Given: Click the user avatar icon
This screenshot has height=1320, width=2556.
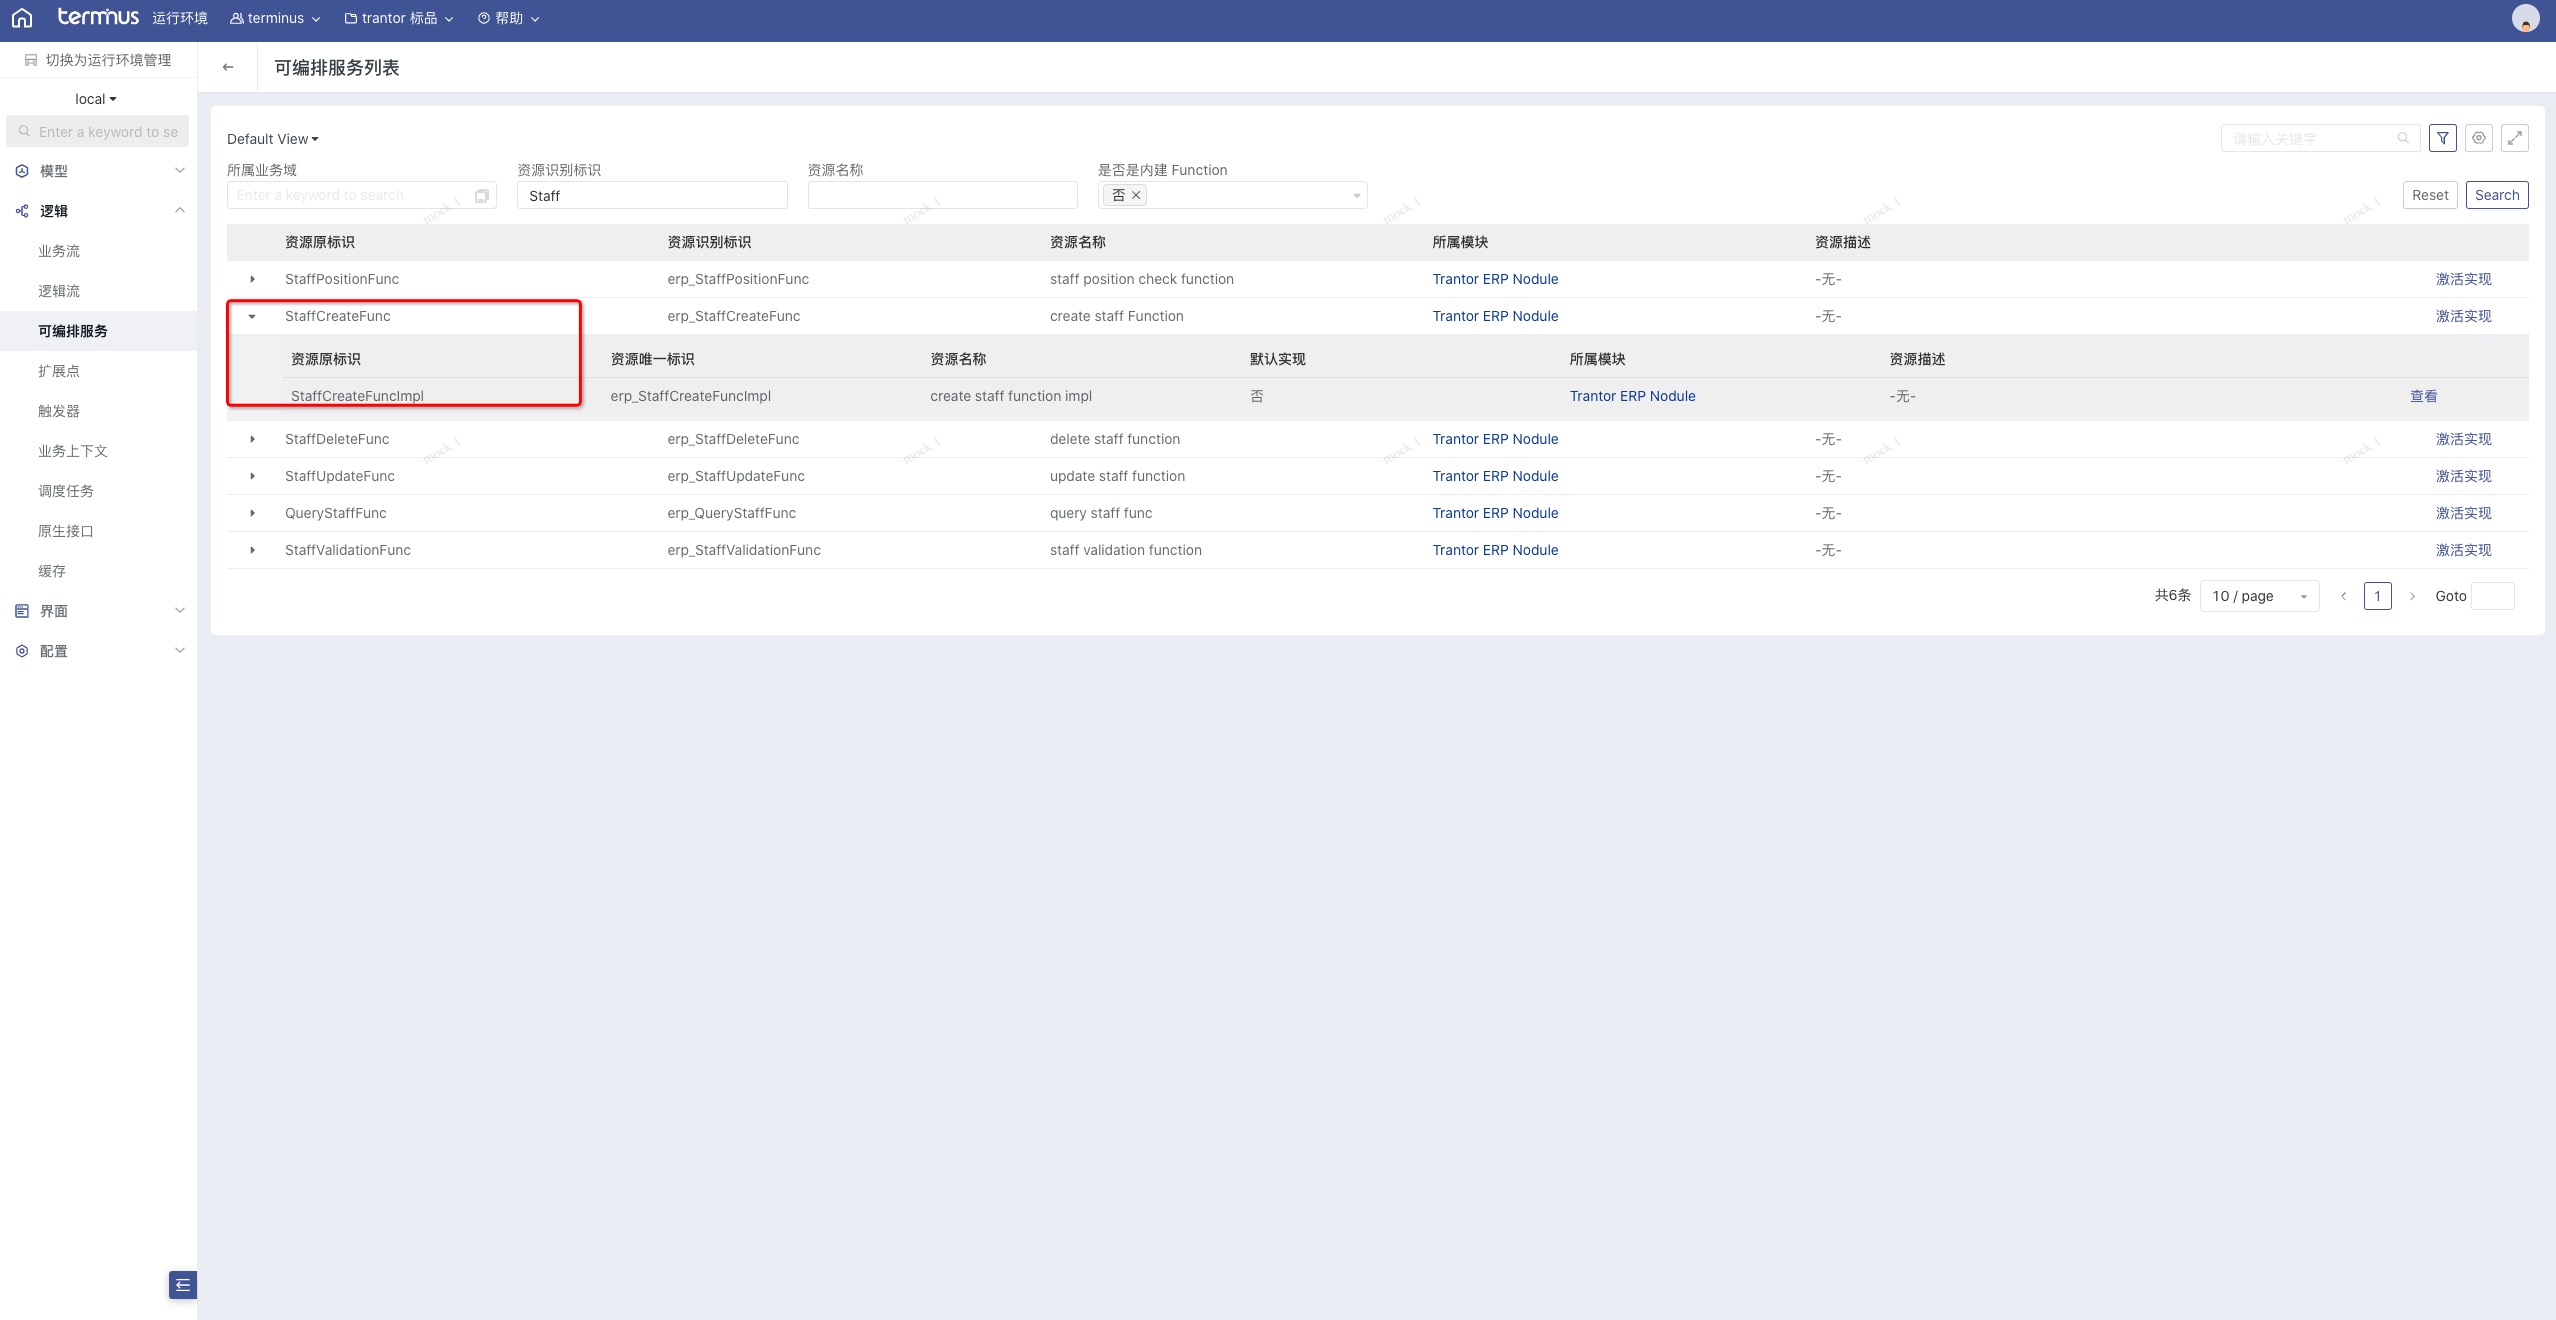Looking at the screenshot, I should pos(2525,18).
